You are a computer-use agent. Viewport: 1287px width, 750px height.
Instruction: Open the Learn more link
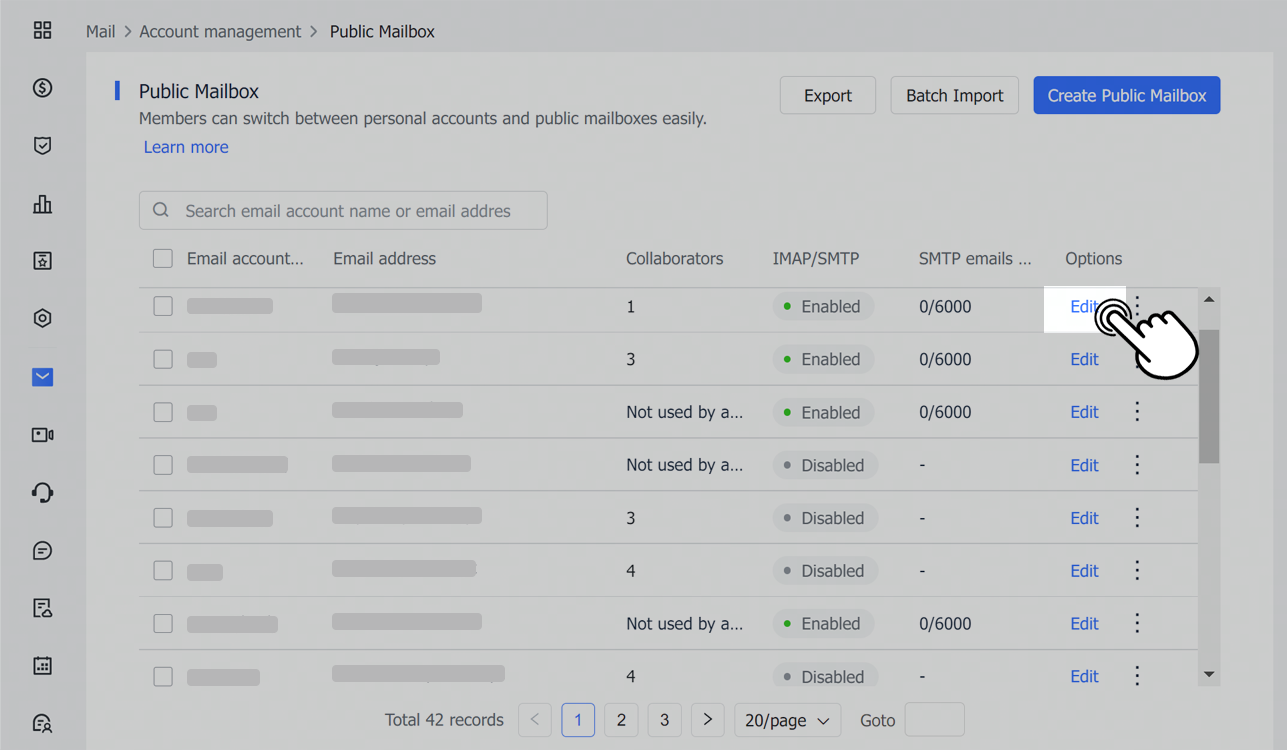coord(186,147)
